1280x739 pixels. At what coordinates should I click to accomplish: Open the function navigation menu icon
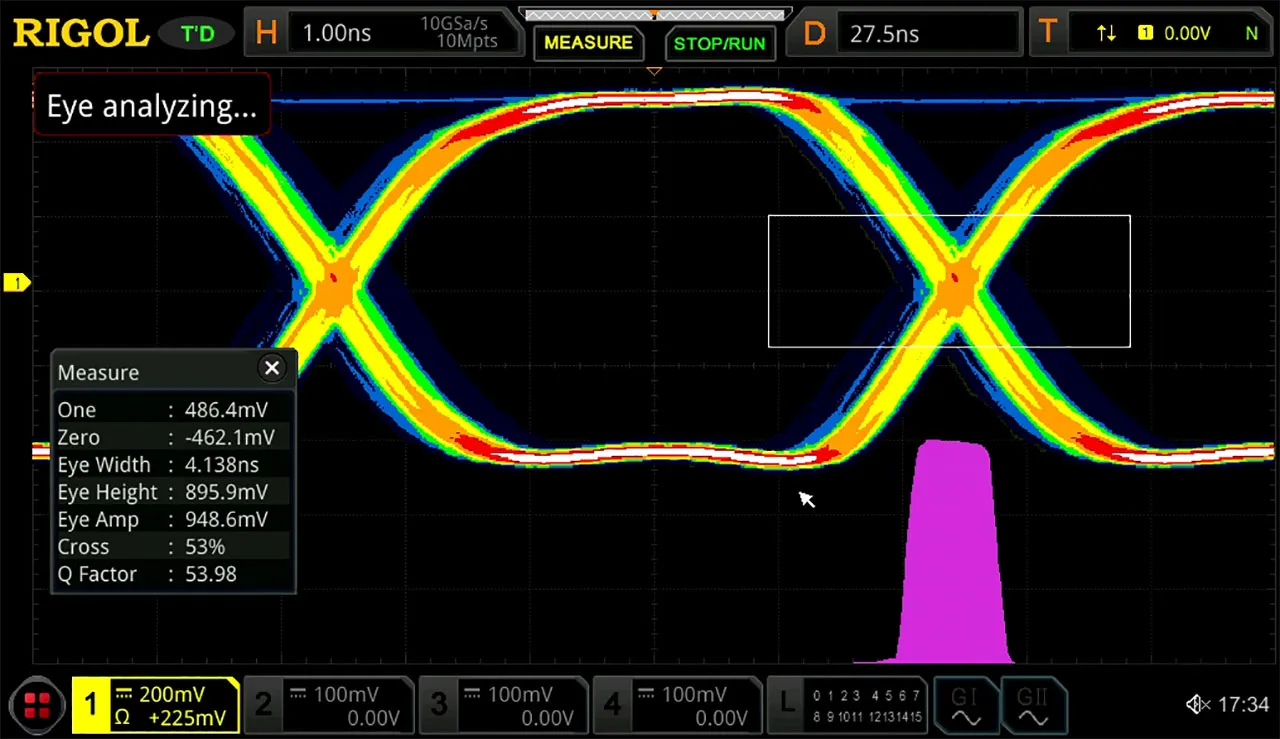[x=38, y=705]
